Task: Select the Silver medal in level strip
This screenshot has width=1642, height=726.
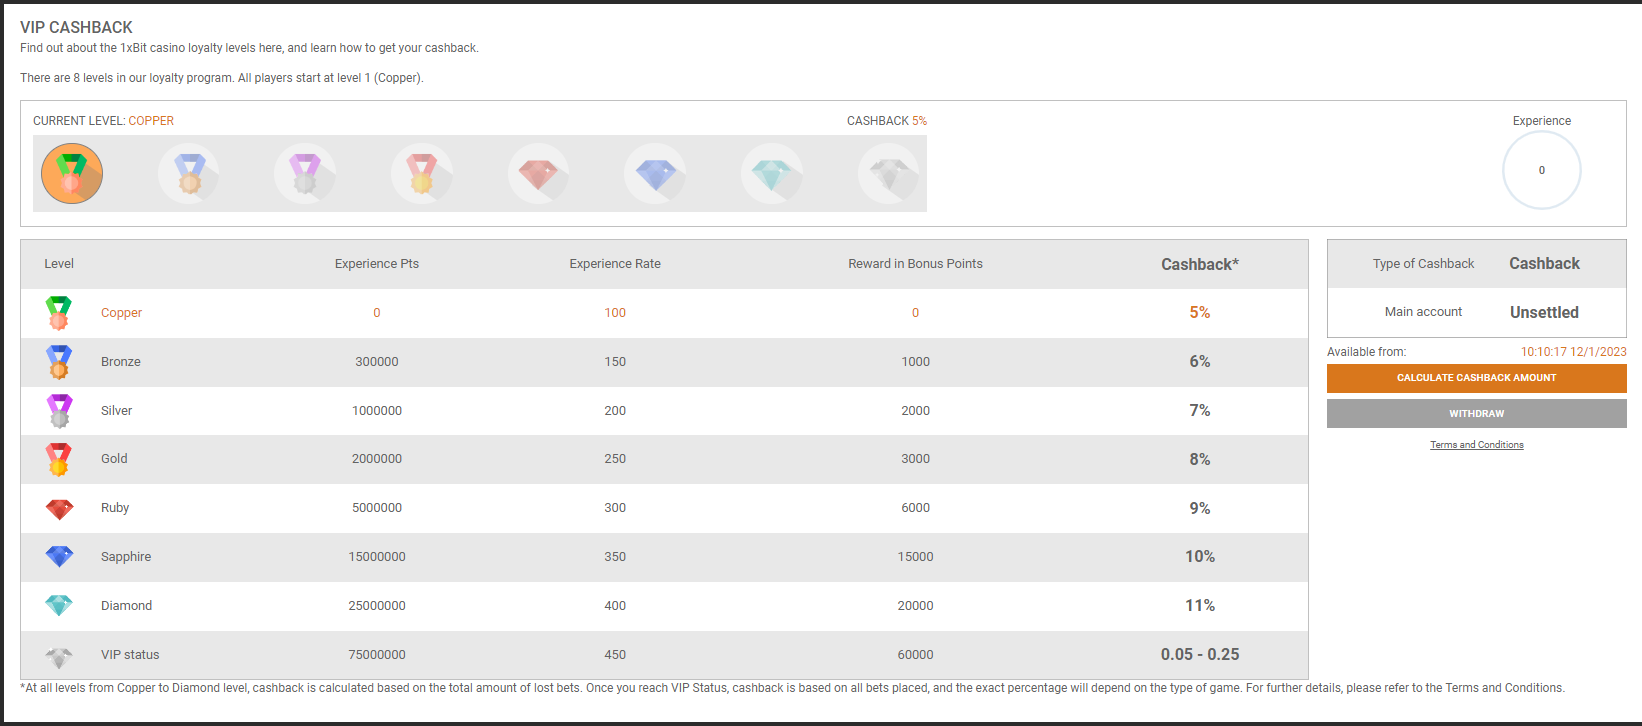Action: [305, 173]
